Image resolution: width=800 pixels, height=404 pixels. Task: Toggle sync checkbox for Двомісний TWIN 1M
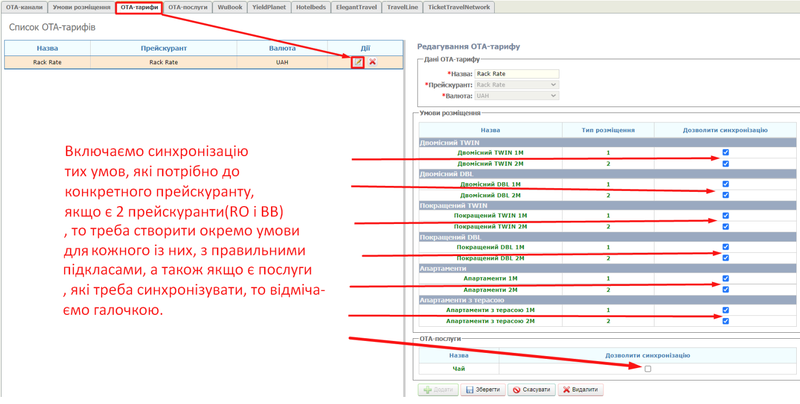click(x=726, y=153)
